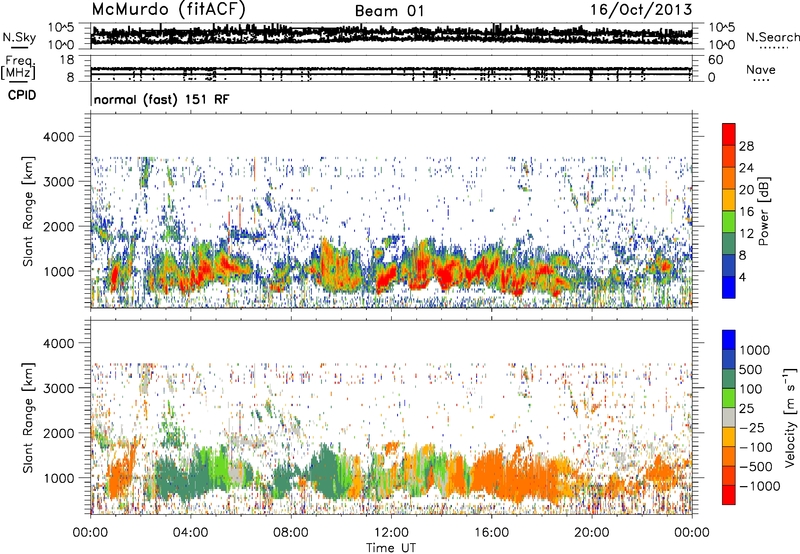Click the 'CPID' label
The image size is (800, 554).
point(22,95)
